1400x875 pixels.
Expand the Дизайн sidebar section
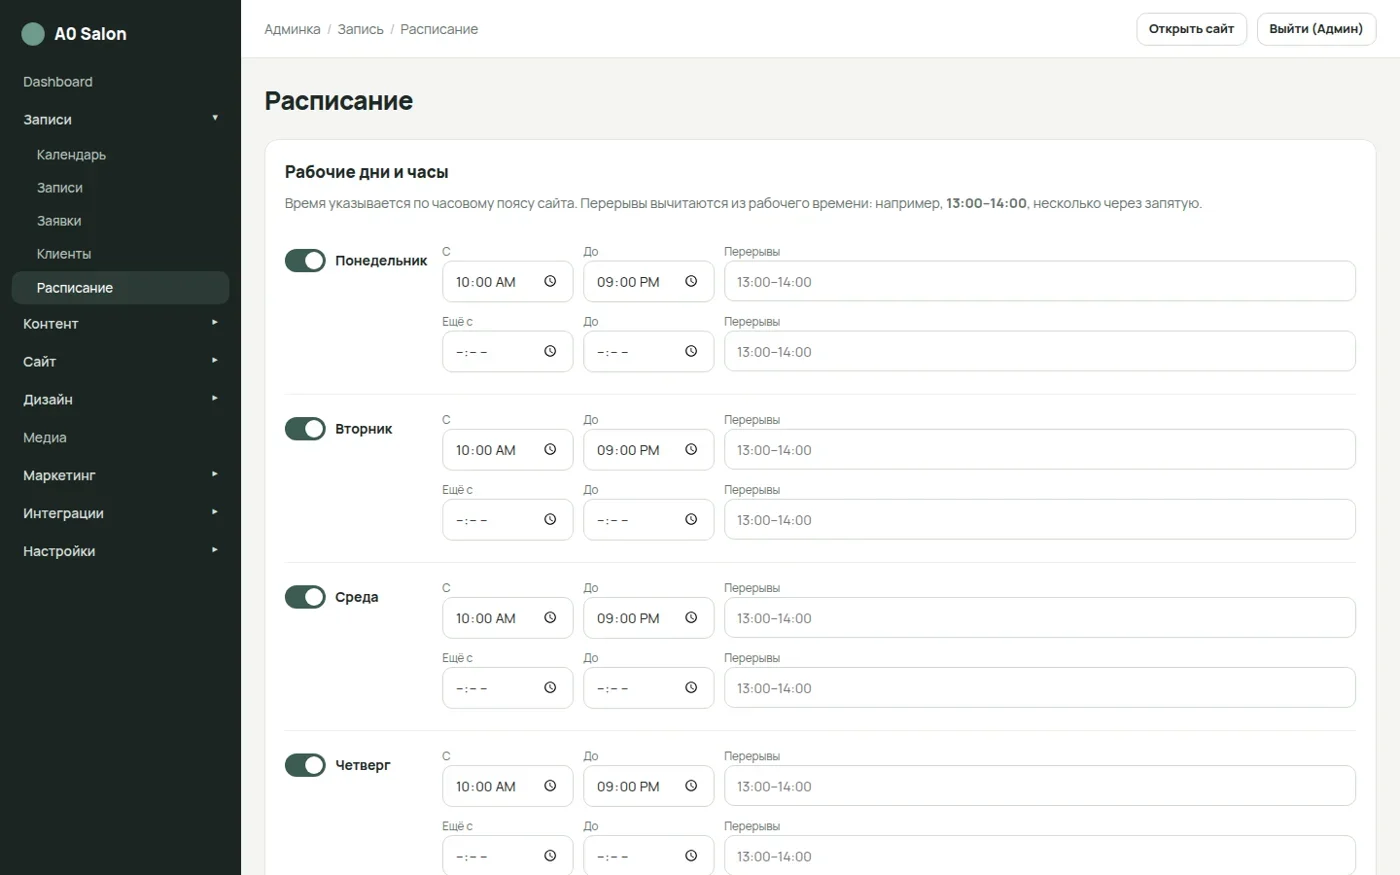pos(120,400)
